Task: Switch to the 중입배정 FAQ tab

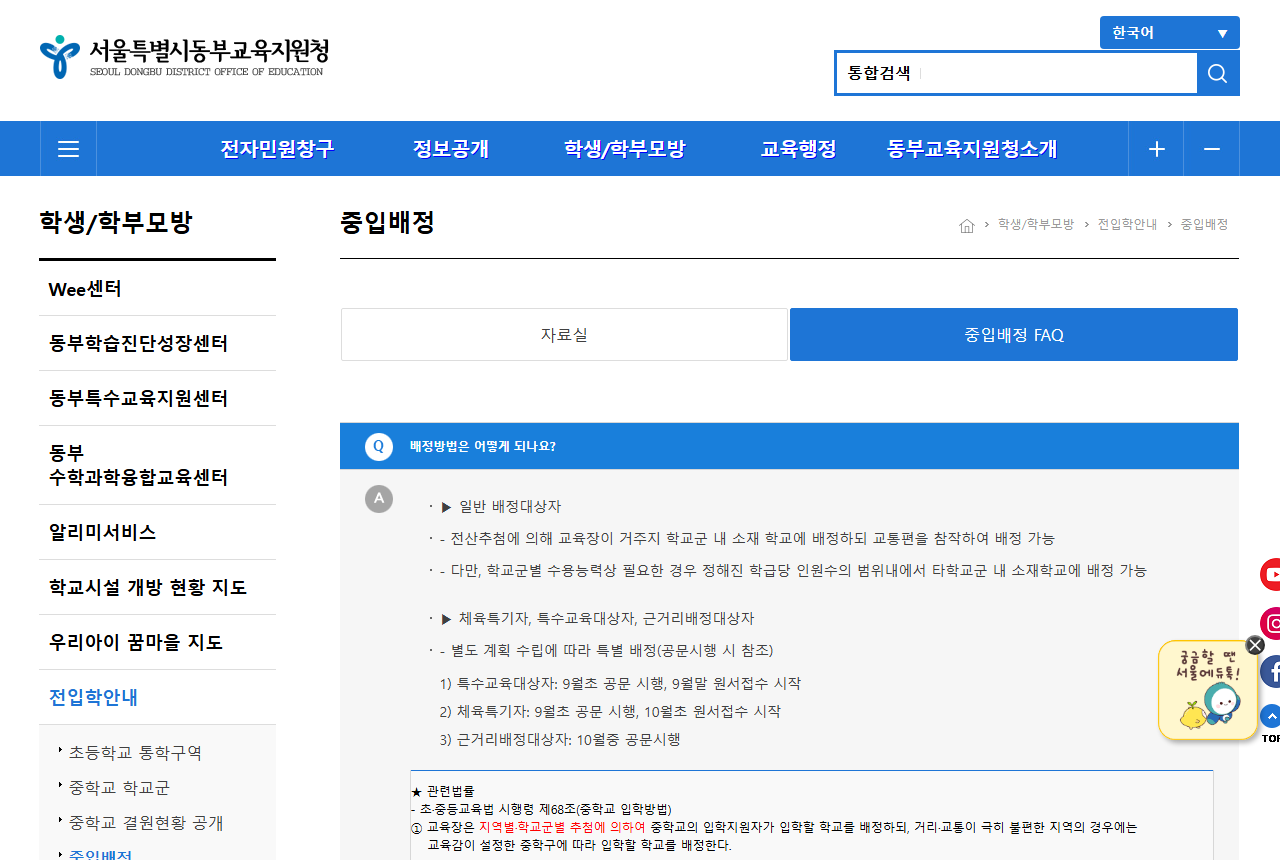Action: (x=1014, y=334)
